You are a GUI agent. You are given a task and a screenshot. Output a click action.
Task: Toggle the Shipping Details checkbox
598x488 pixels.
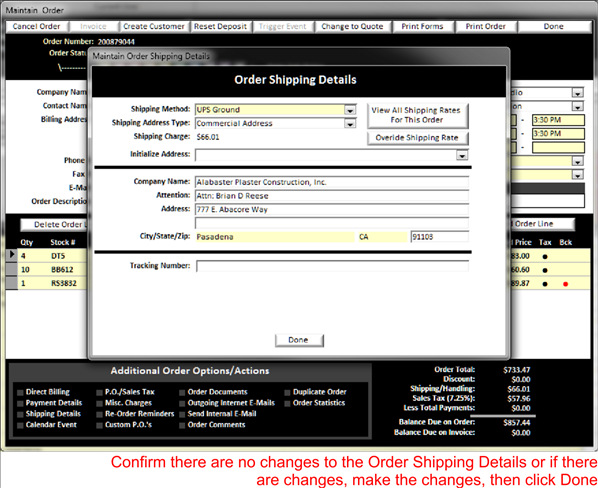(x=20, y=414)
